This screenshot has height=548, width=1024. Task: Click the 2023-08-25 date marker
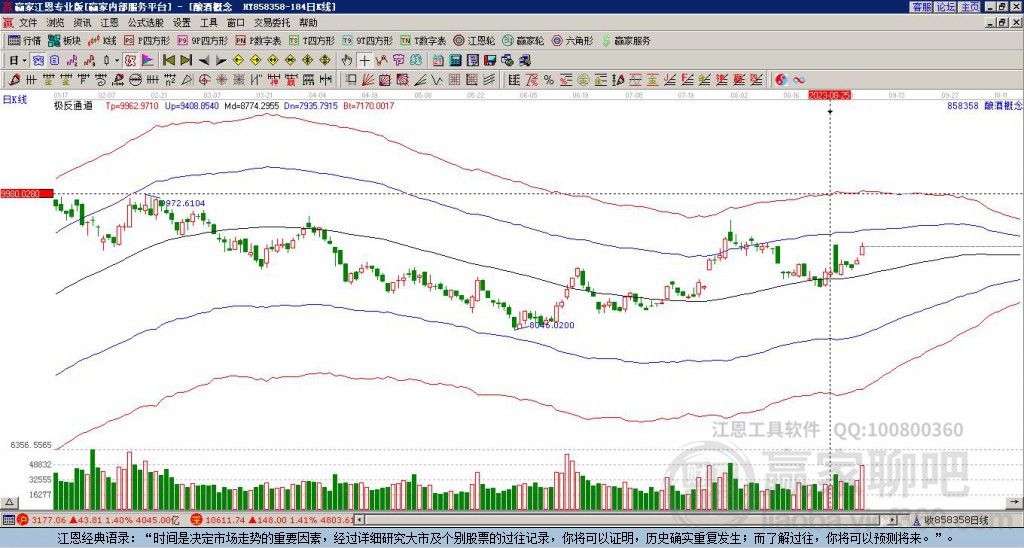pyautogui.click(x=829, y=95)
